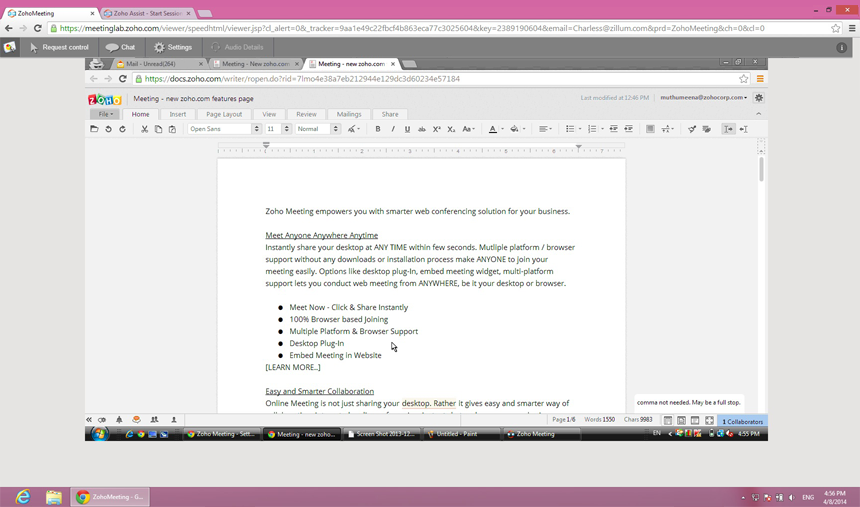The width and height of the screenshot is (860, 507).
Task: Toggle superscript formatting
Action: coord(437,129)
